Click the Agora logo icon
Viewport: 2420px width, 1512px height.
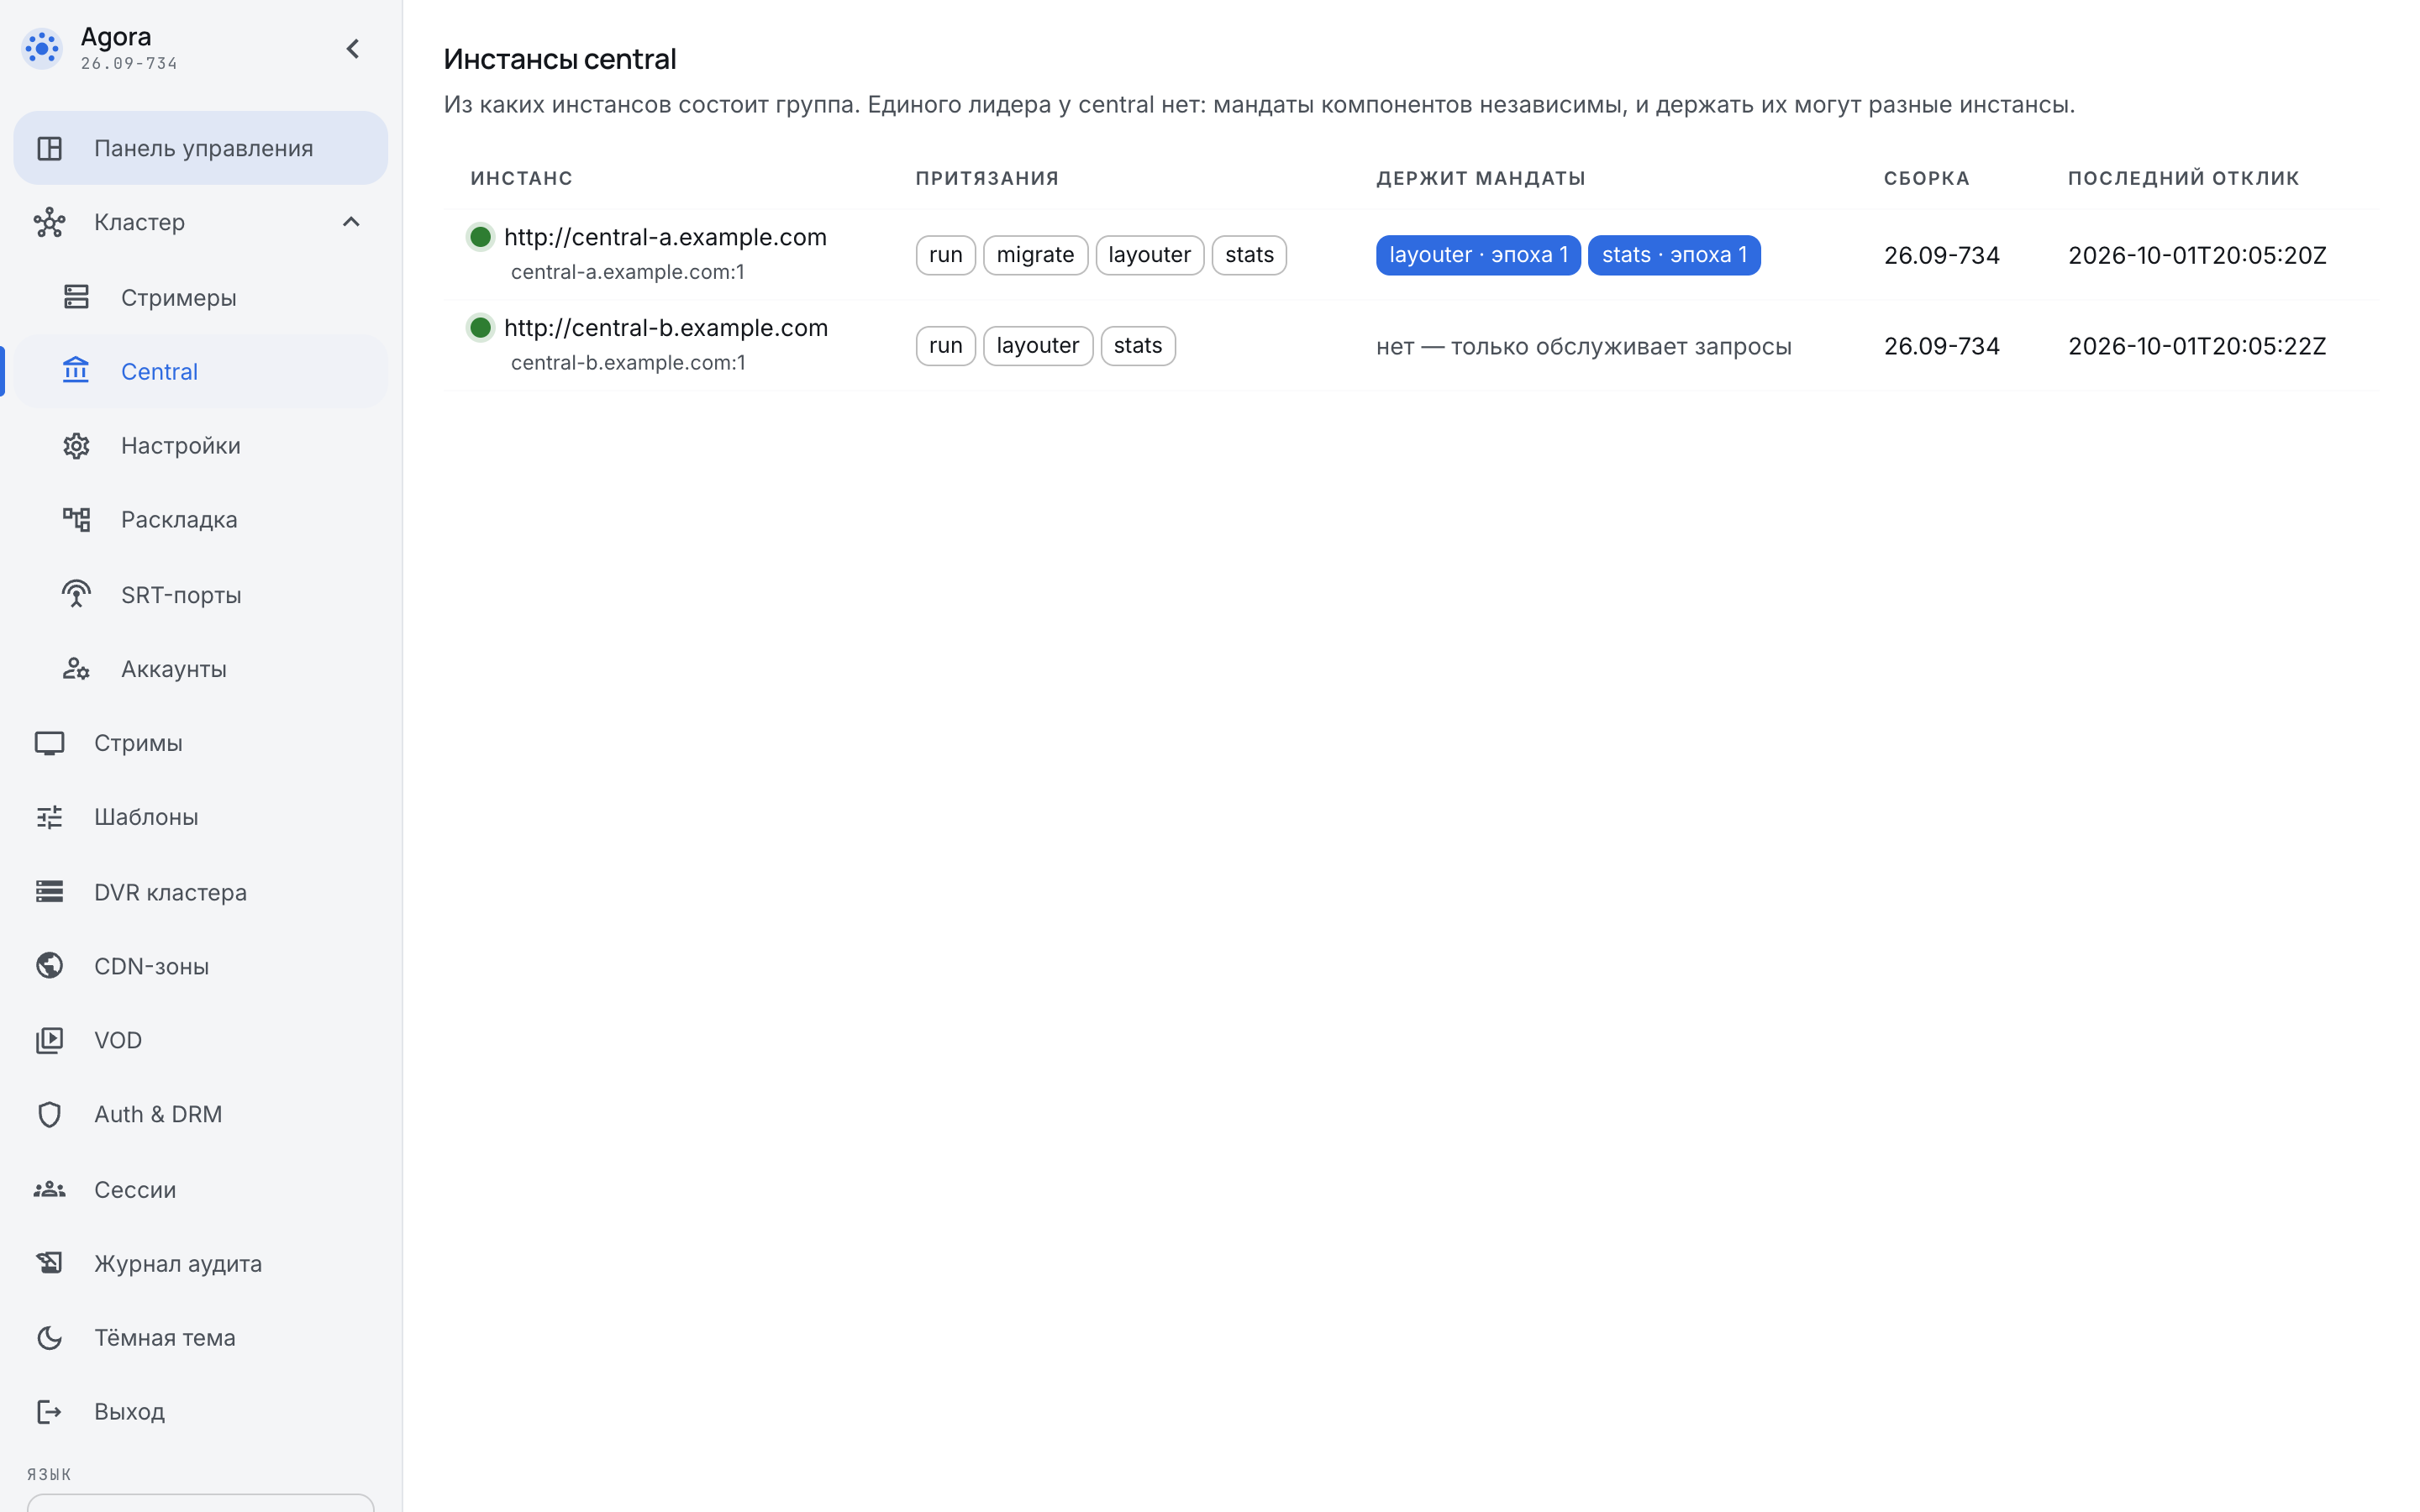click(42, 47)
